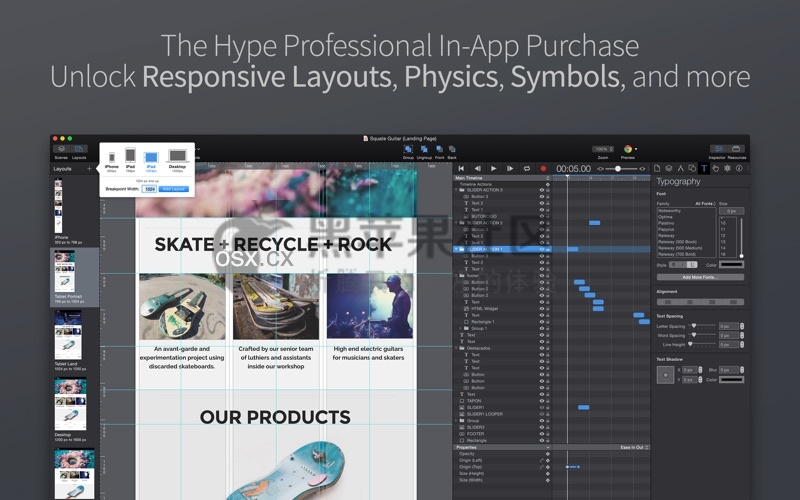800x500 pixels.
Task: Click the underline style button
Action: [x=692, y=265]
